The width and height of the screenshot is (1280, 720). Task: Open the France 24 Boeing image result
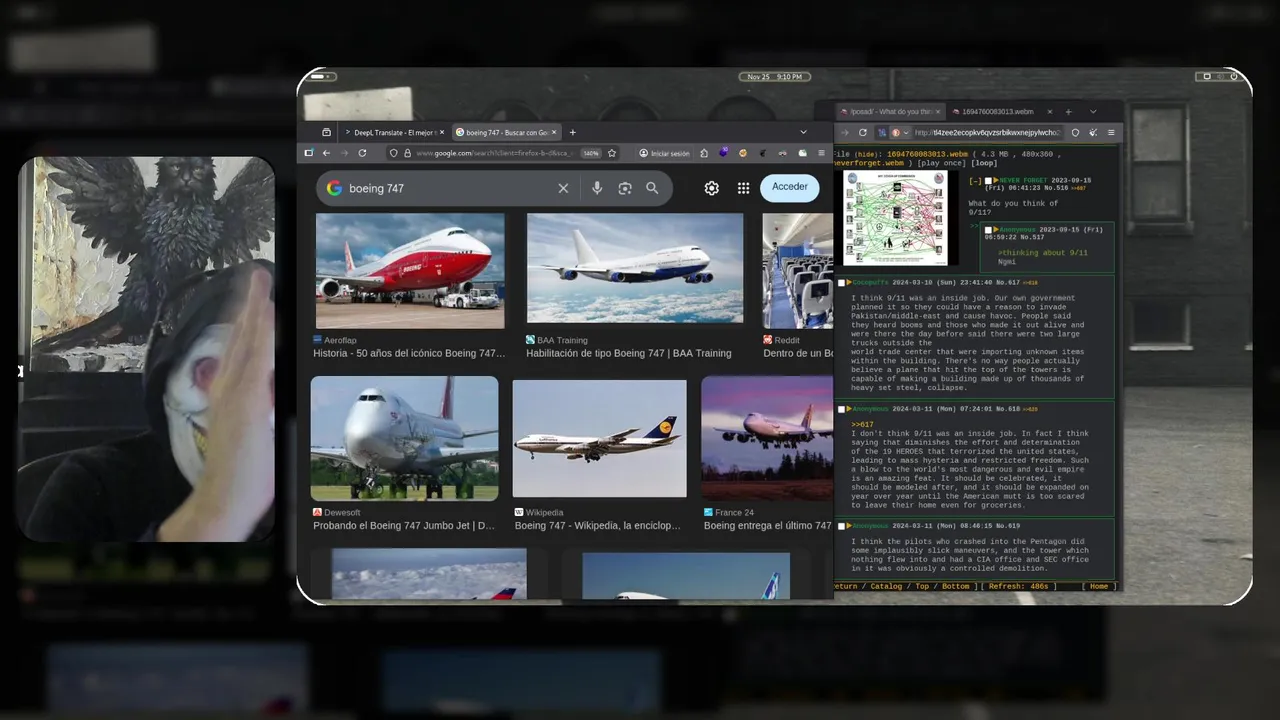click(x=767, y=438)
